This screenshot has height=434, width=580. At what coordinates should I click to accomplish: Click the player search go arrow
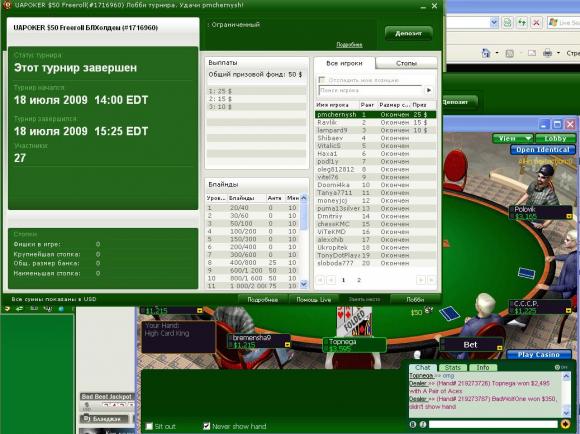tap(429, 90)
